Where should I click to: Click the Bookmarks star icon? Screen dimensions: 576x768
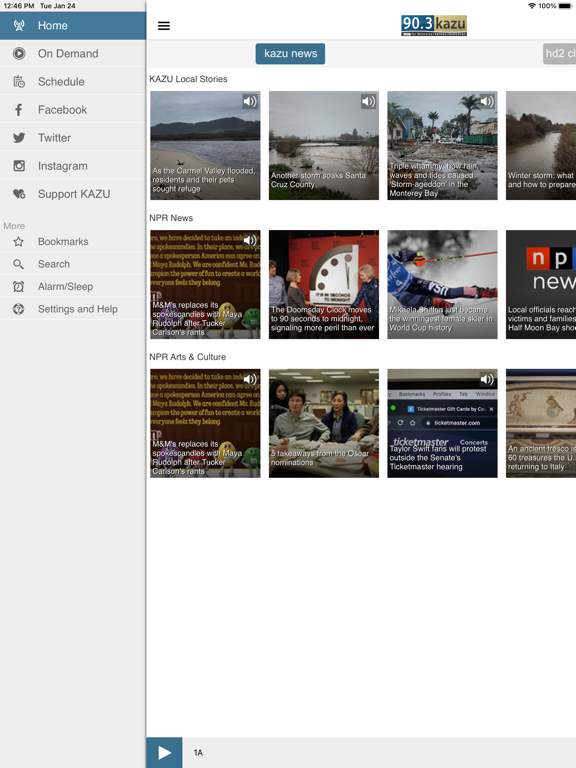pos(19,241)
